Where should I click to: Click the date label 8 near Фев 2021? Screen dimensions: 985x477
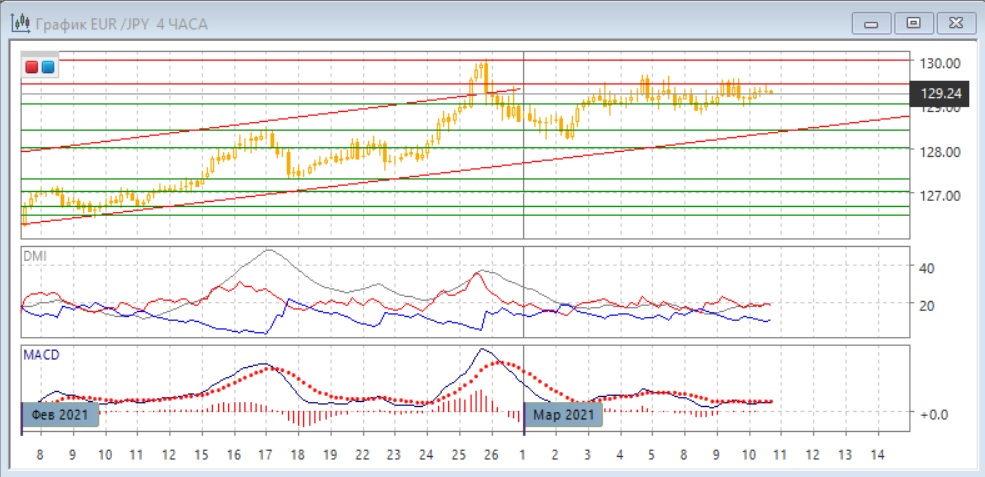pyautogui.click(x=40, y=455)
